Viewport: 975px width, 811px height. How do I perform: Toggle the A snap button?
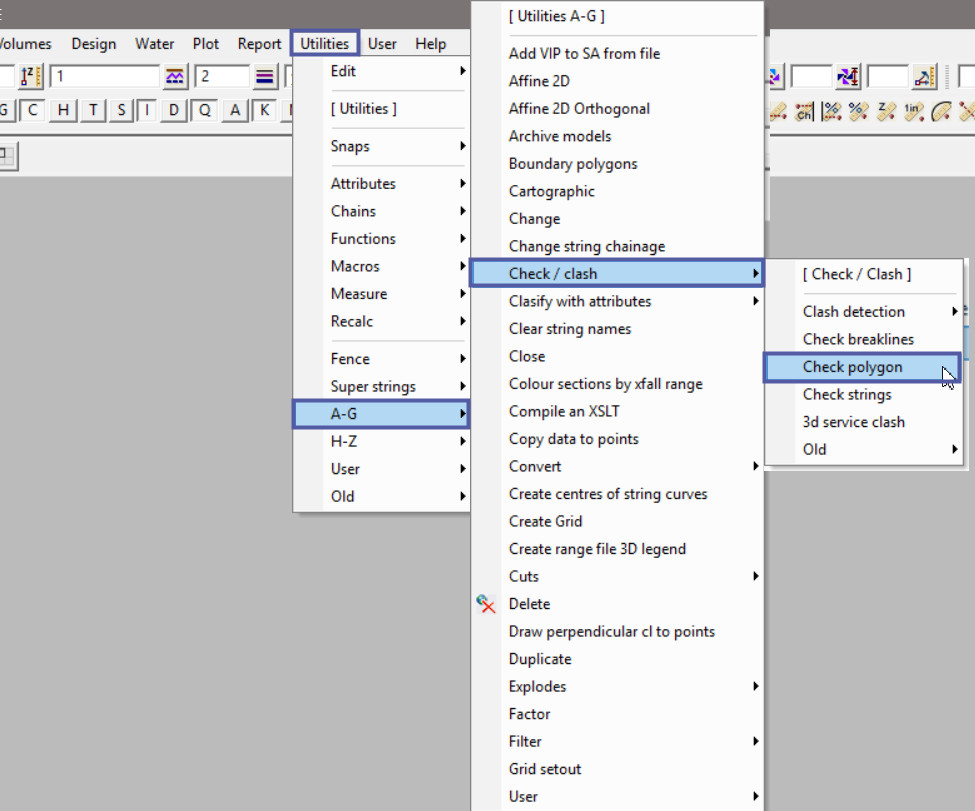pos(235,111)
